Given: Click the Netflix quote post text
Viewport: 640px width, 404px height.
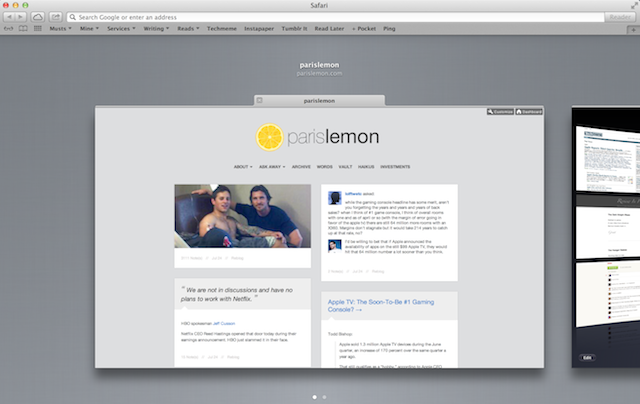Looking at the screenshot, I should point(237,294).
